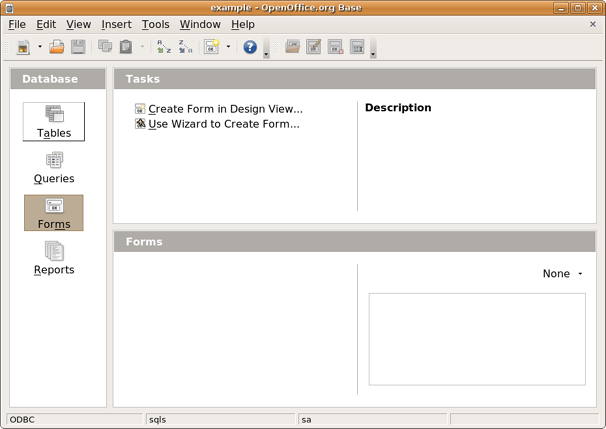Close the OpenOffice.org Base window
Screen dimensions: 606x429
[x=595, y=8]
